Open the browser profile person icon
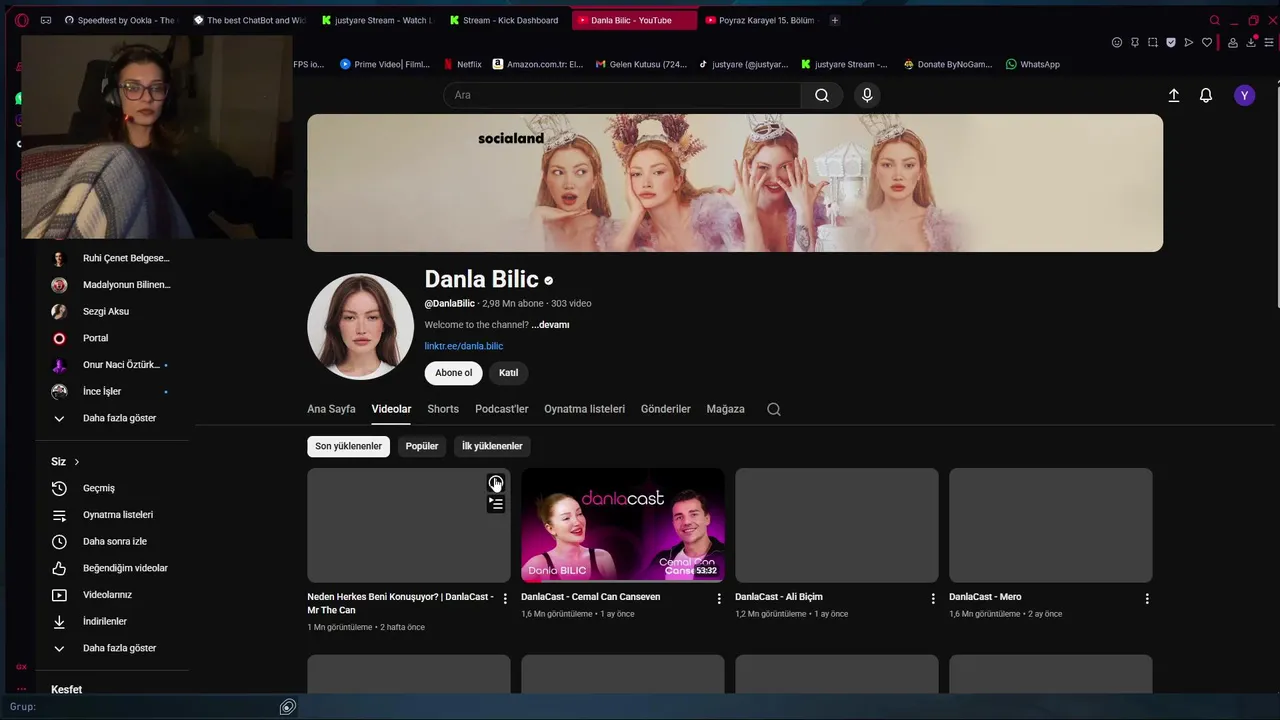 [x=1233, y=42]
